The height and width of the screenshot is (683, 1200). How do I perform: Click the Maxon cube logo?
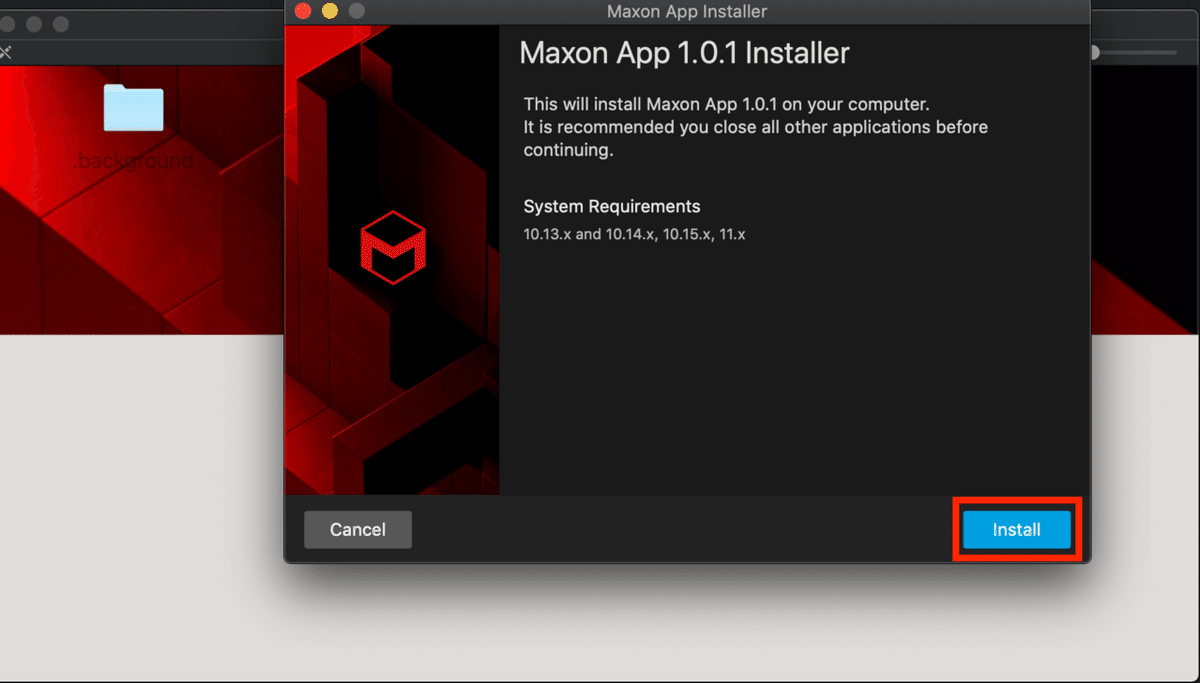pyautogui.click(x=393, y=247)
